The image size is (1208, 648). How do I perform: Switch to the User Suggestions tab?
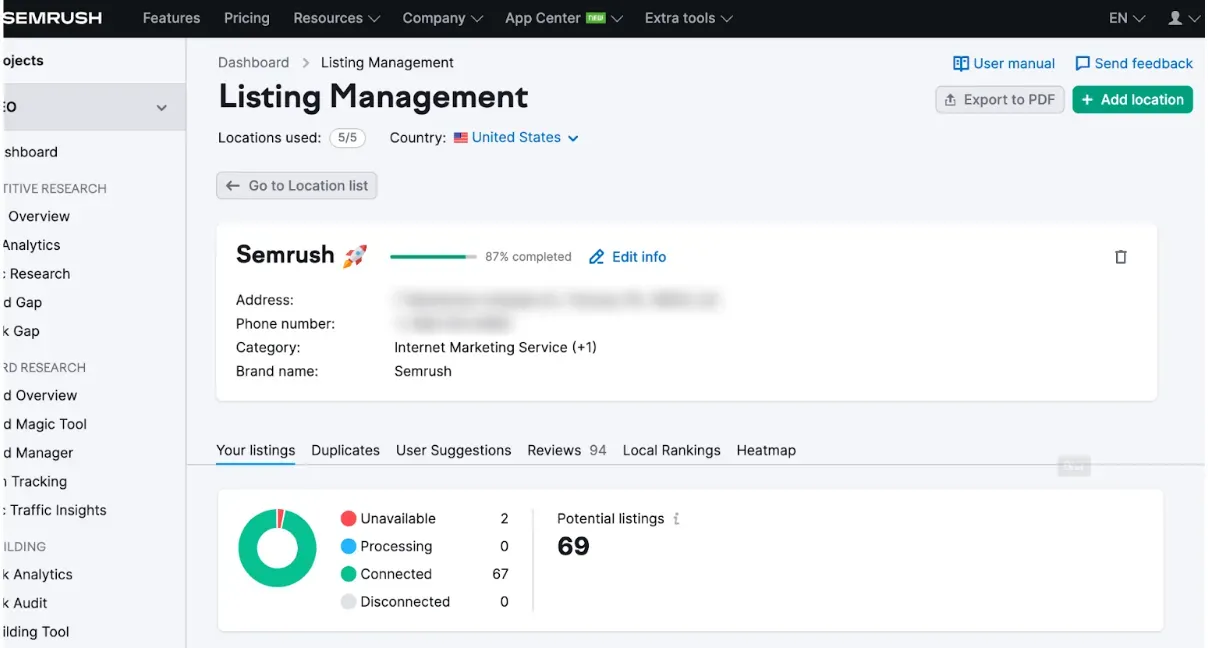454,450
